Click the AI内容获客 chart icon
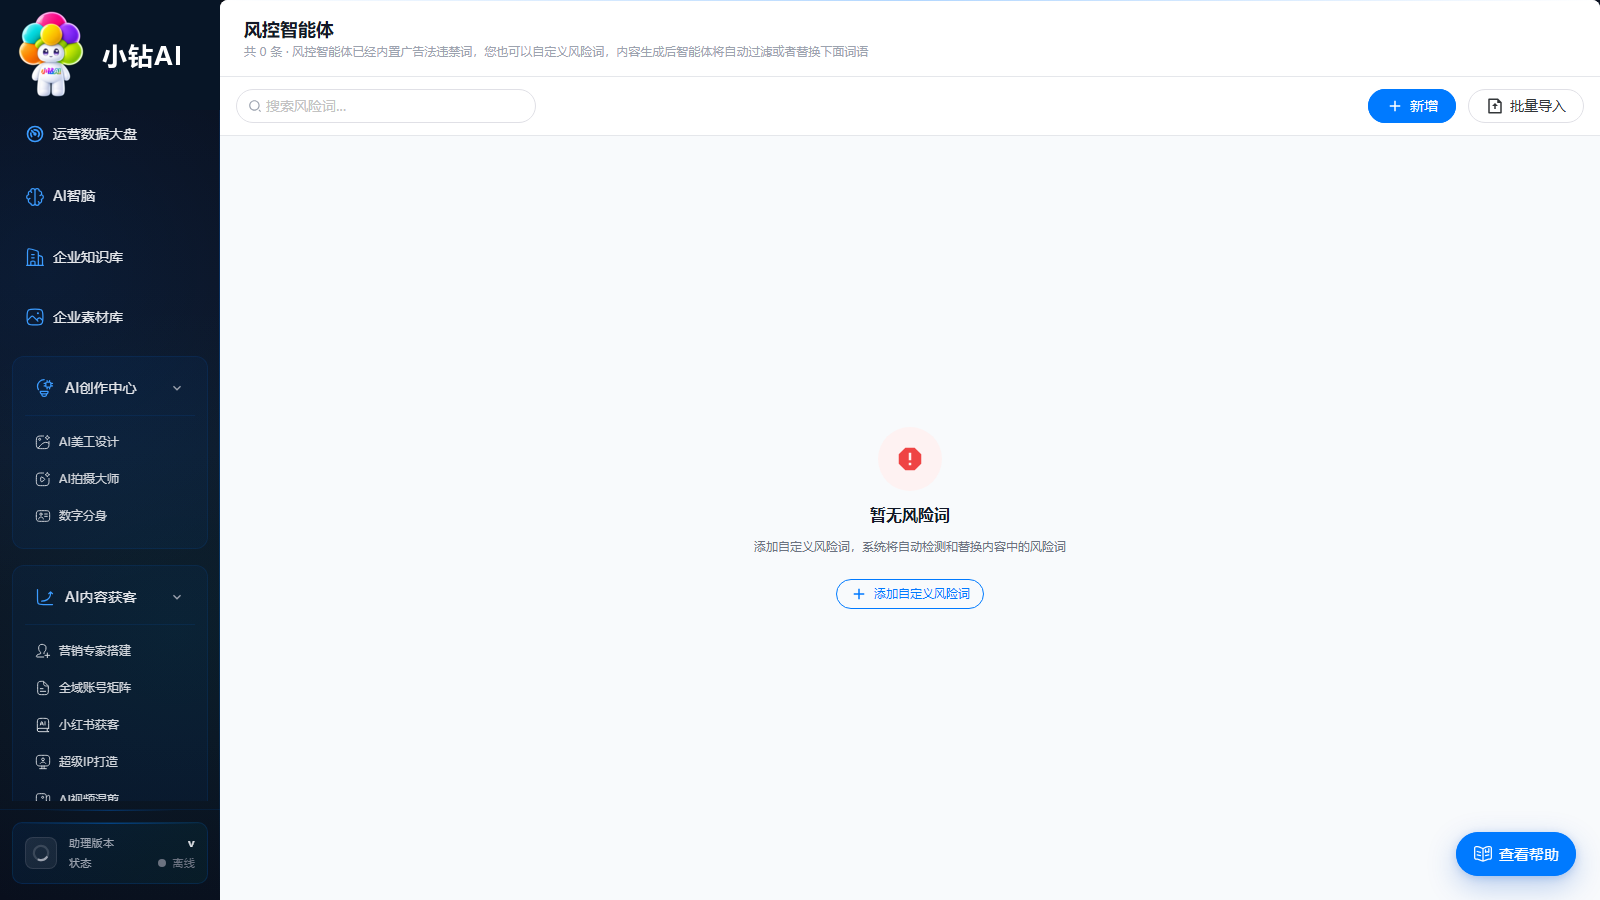The height and width of the screenshot is (900, 1600). pos(45,597)
